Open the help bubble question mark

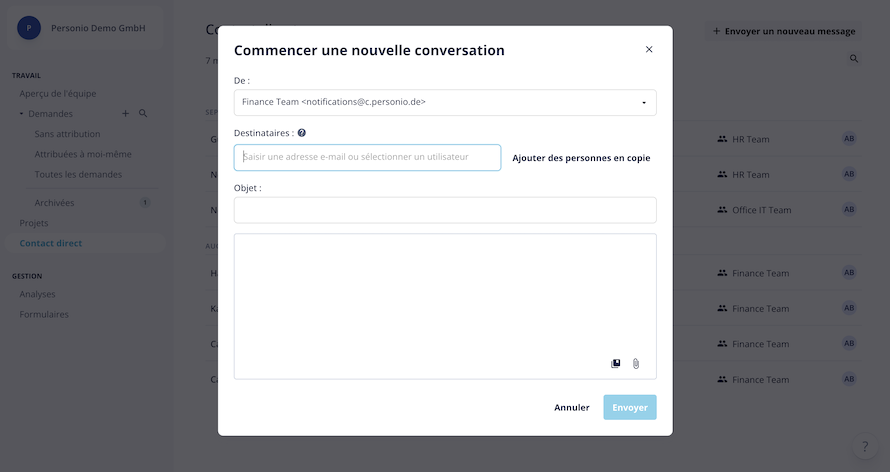(x=864, y=446)
